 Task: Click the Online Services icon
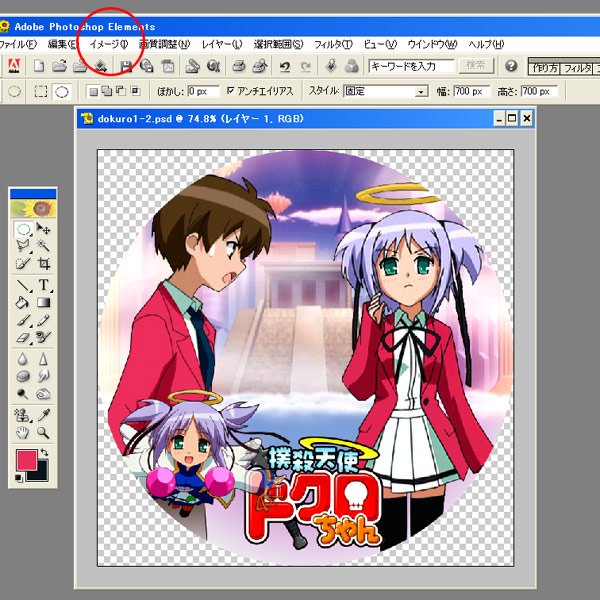click(214, 66)
